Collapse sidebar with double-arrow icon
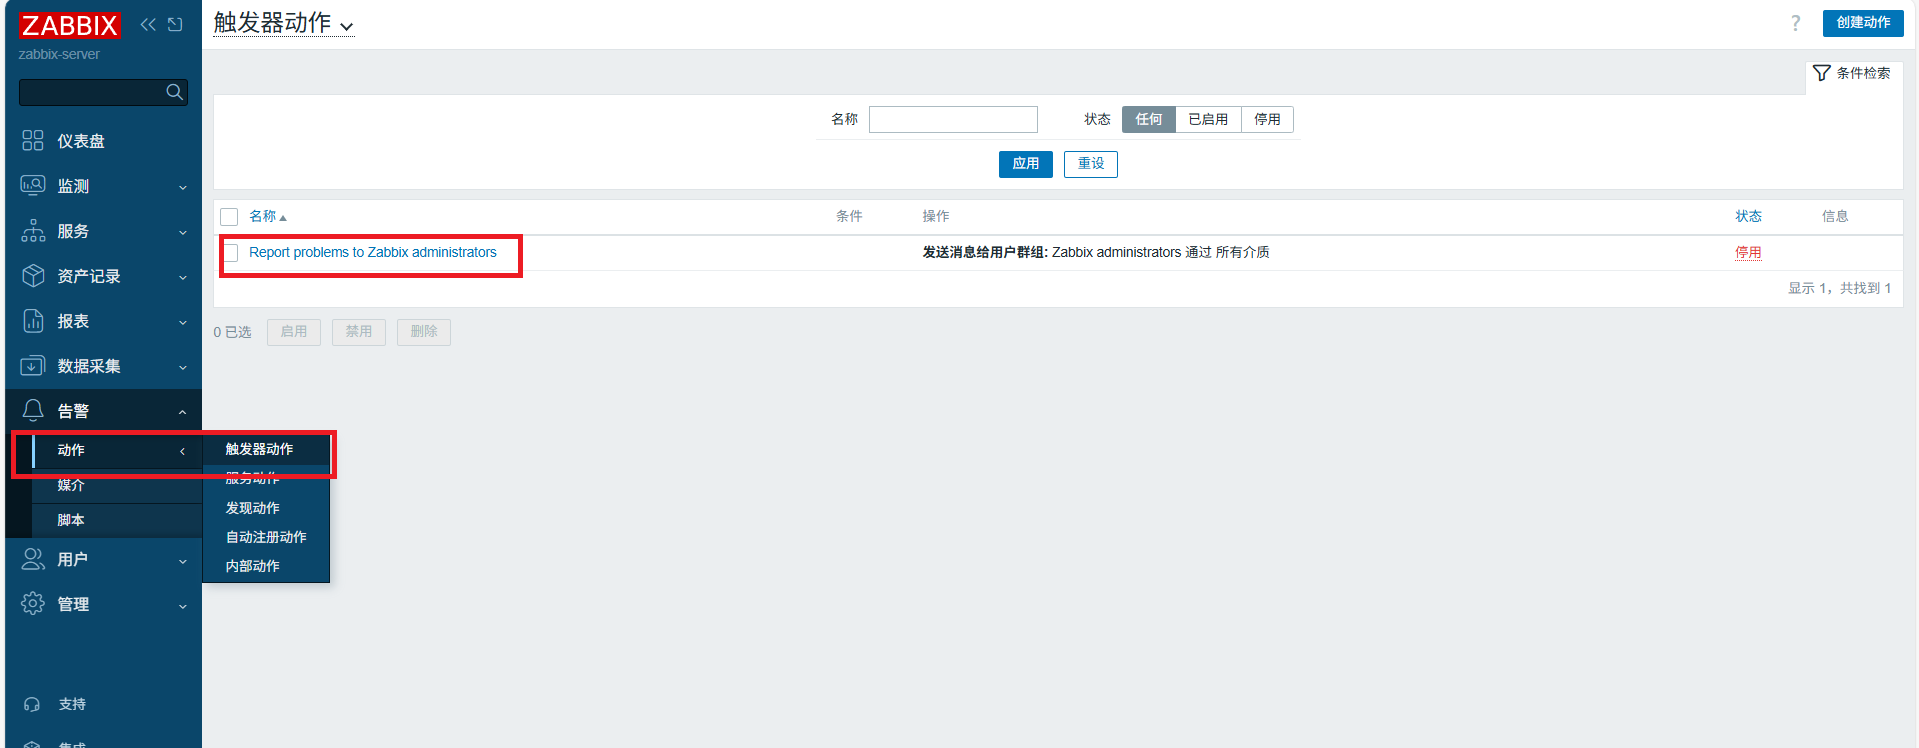The width and height of the screenshot is (1919, 748). pyautogui.click(x=148, y=25)
